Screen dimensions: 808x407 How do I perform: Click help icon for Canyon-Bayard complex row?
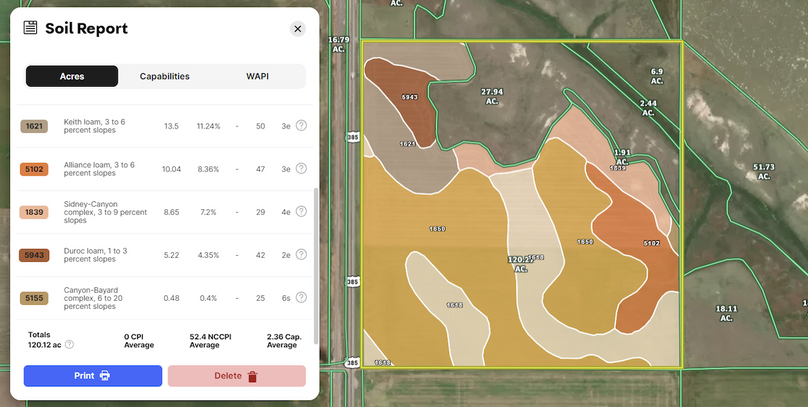[301, 298]
